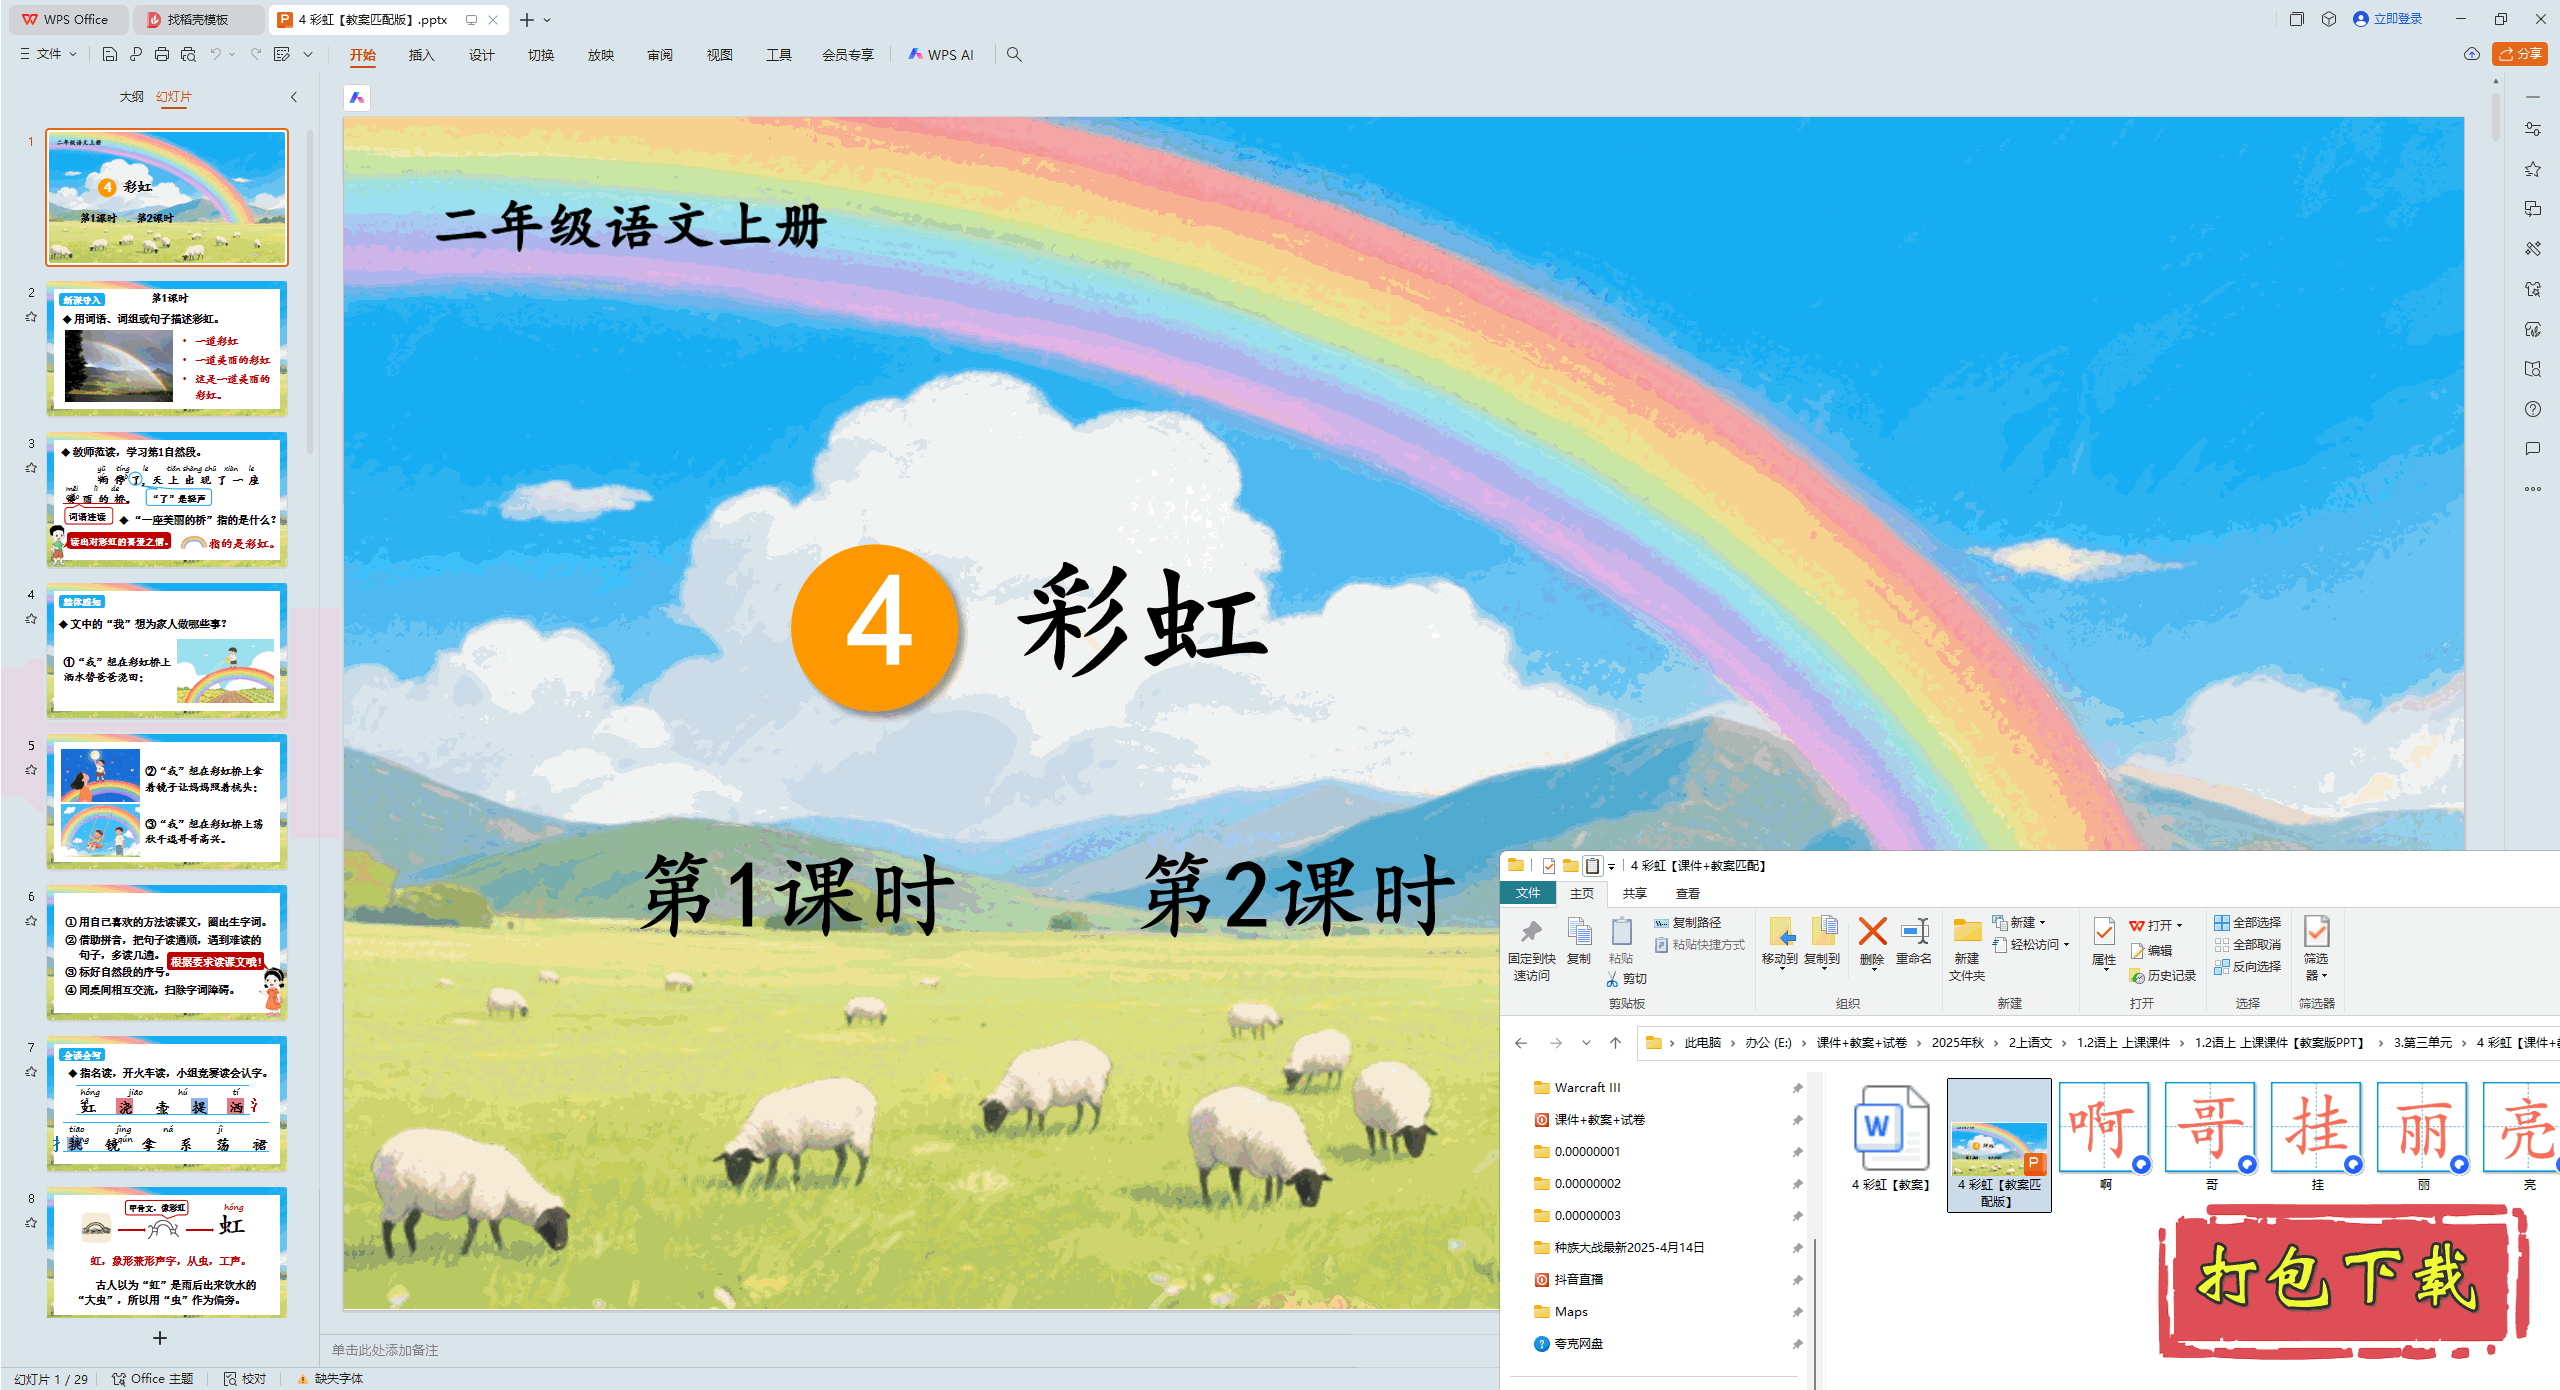Toggle the star marker on slide 5
The height and width of the screenshot is (1390, 2560).
point(31,770)
